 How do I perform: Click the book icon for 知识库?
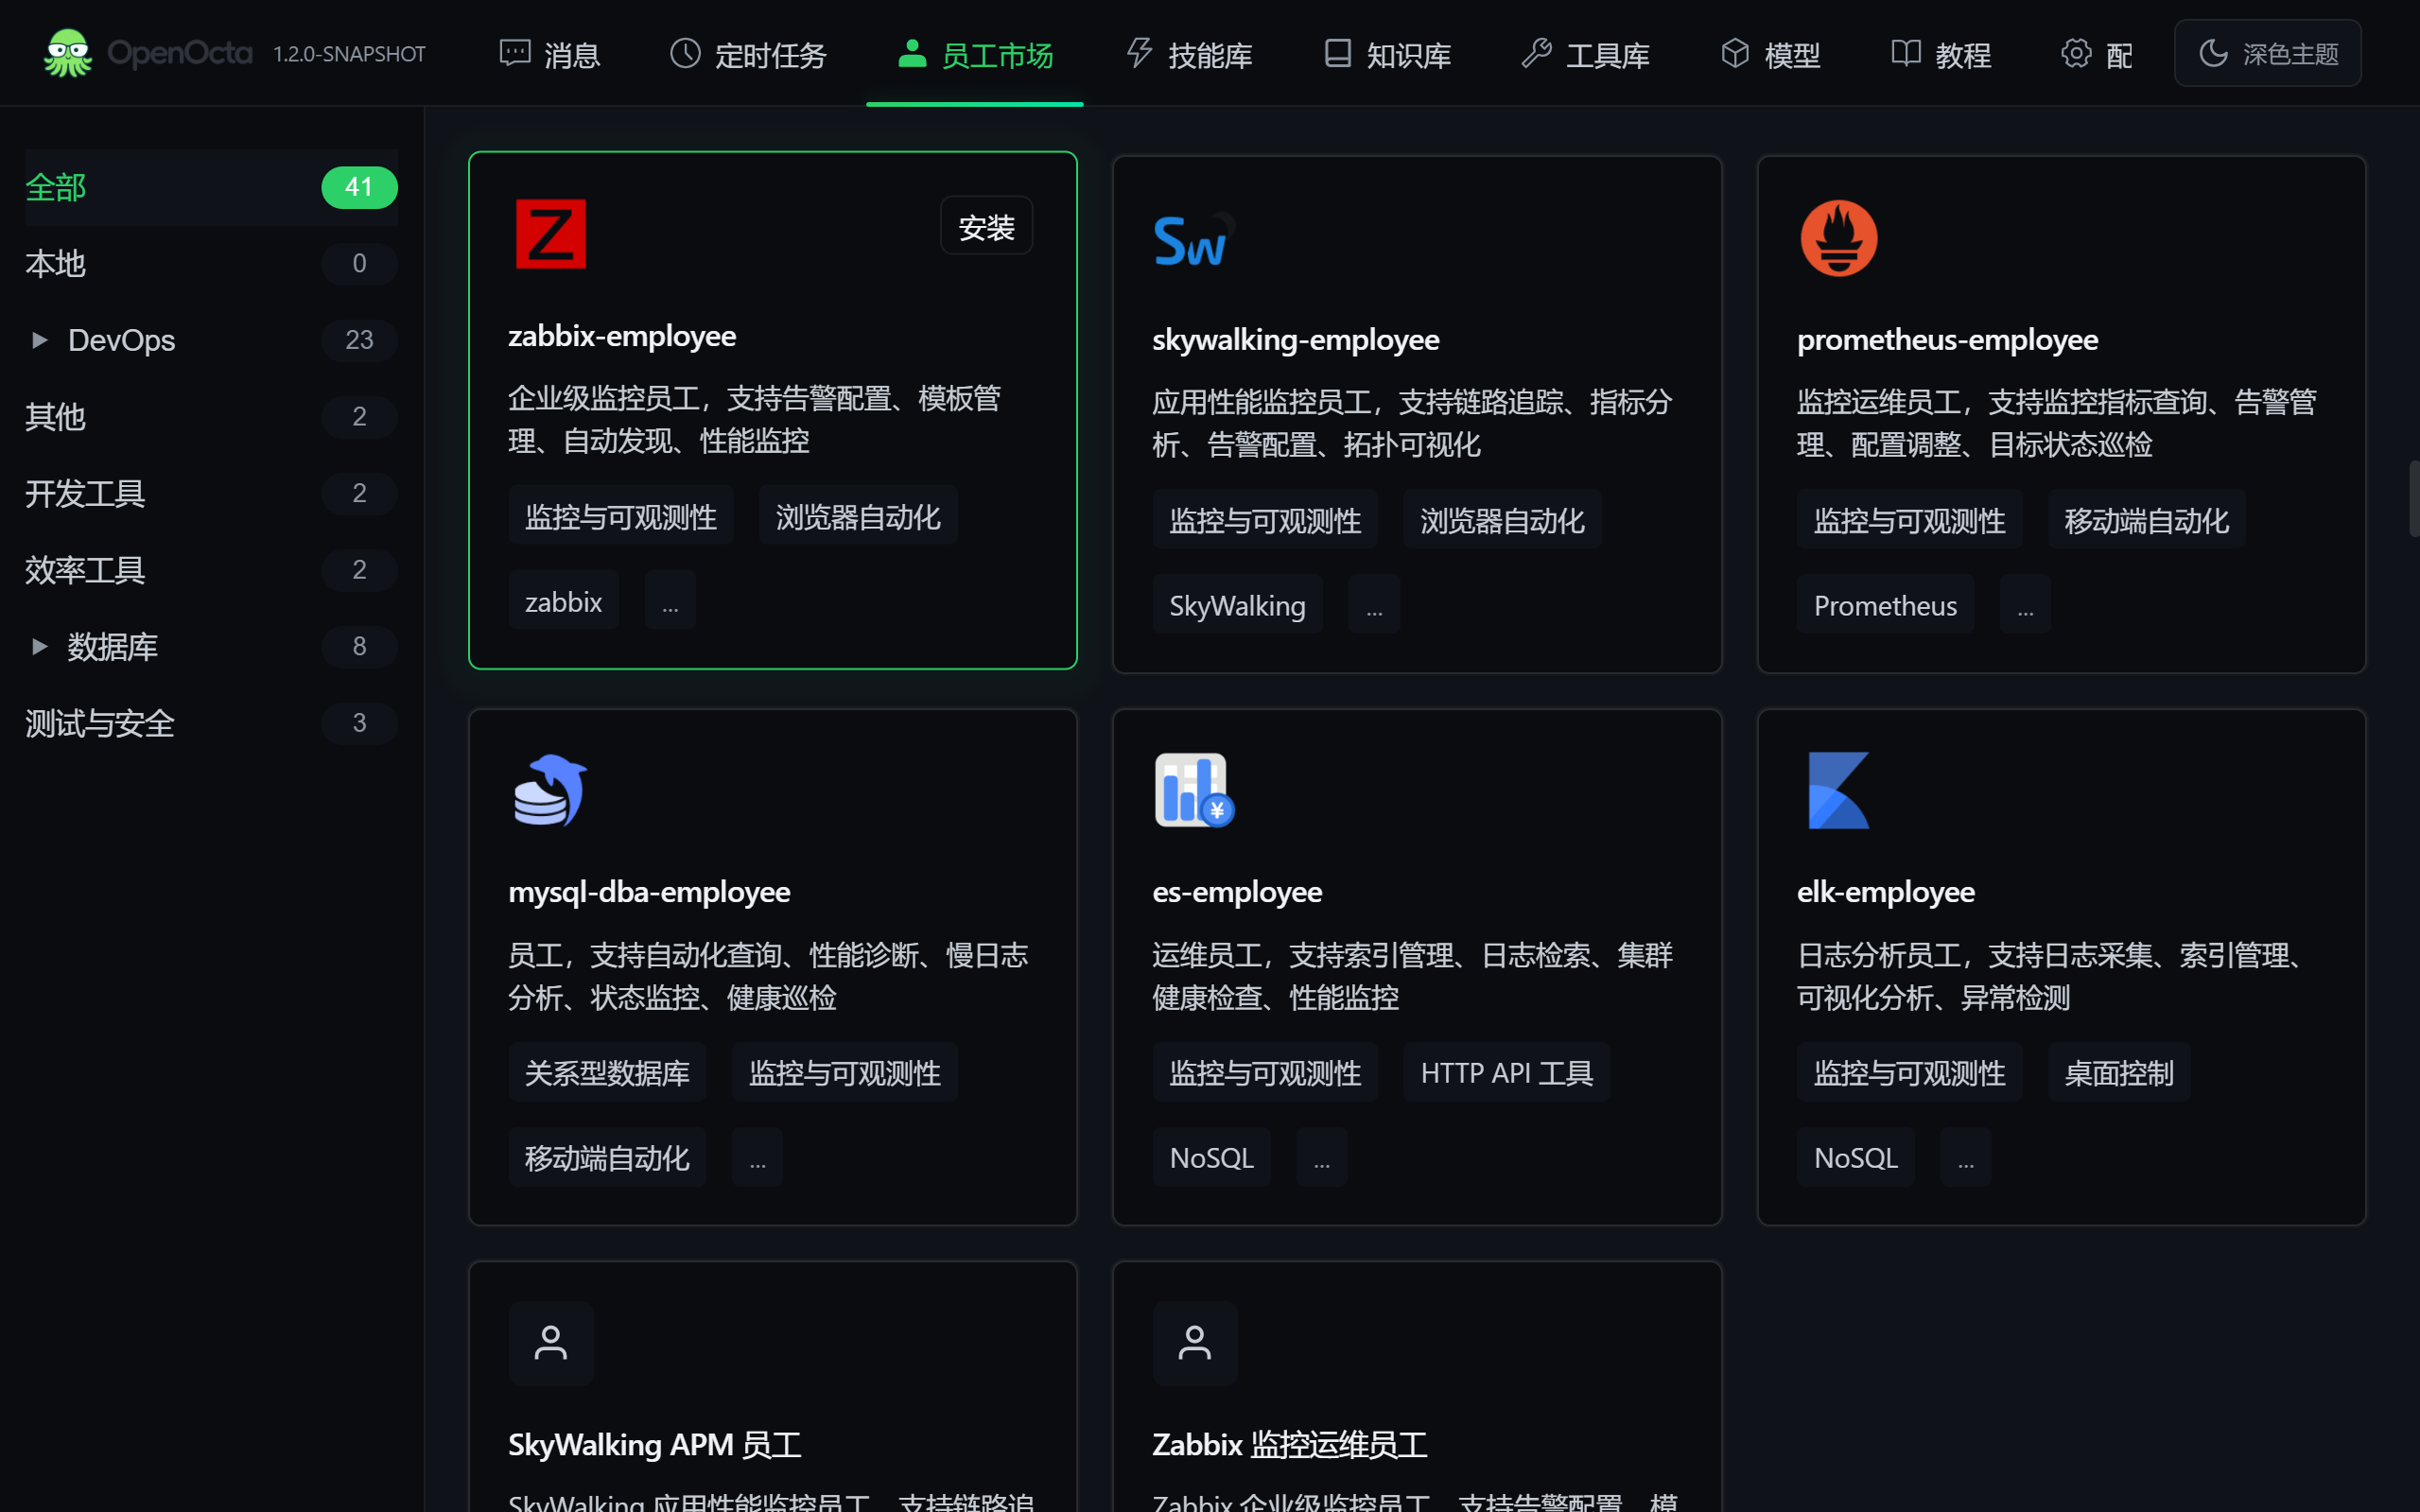click(1337, 53)
